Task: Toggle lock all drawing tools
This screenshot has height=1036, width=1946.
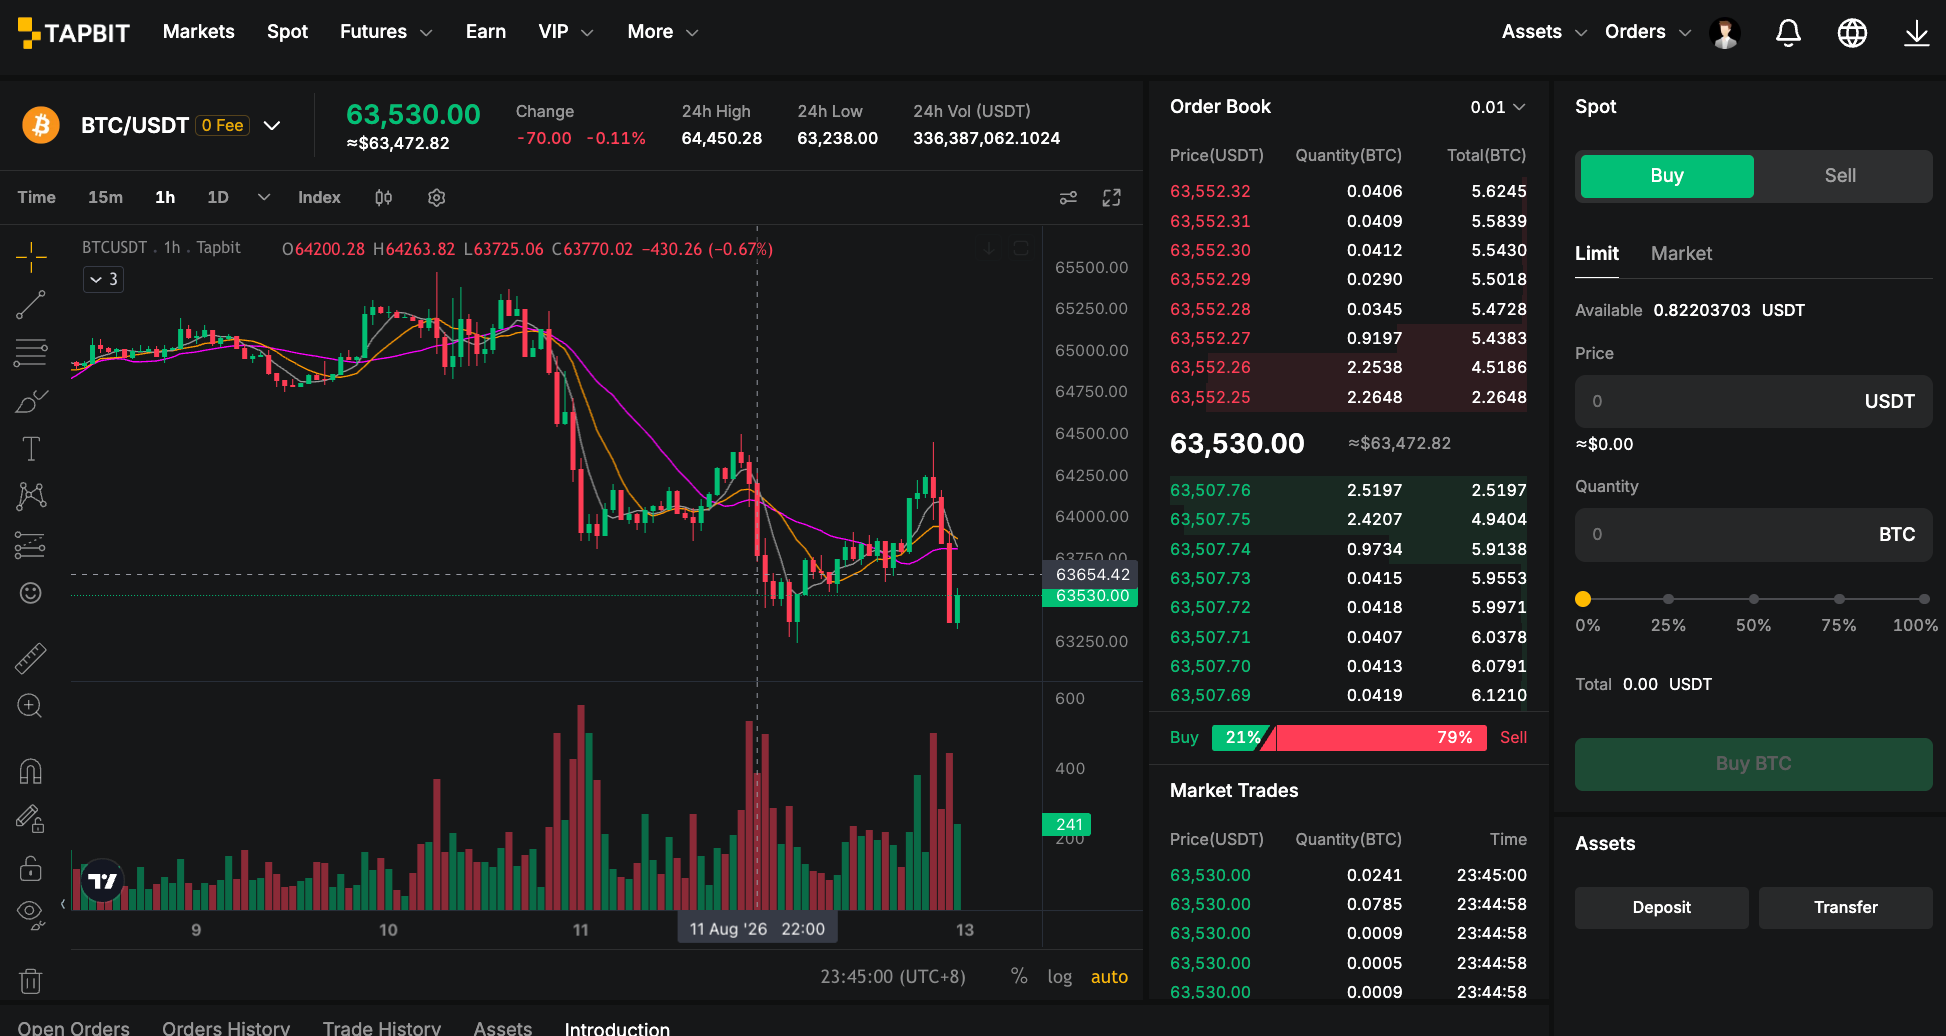Action: click(x=31, y=867)
